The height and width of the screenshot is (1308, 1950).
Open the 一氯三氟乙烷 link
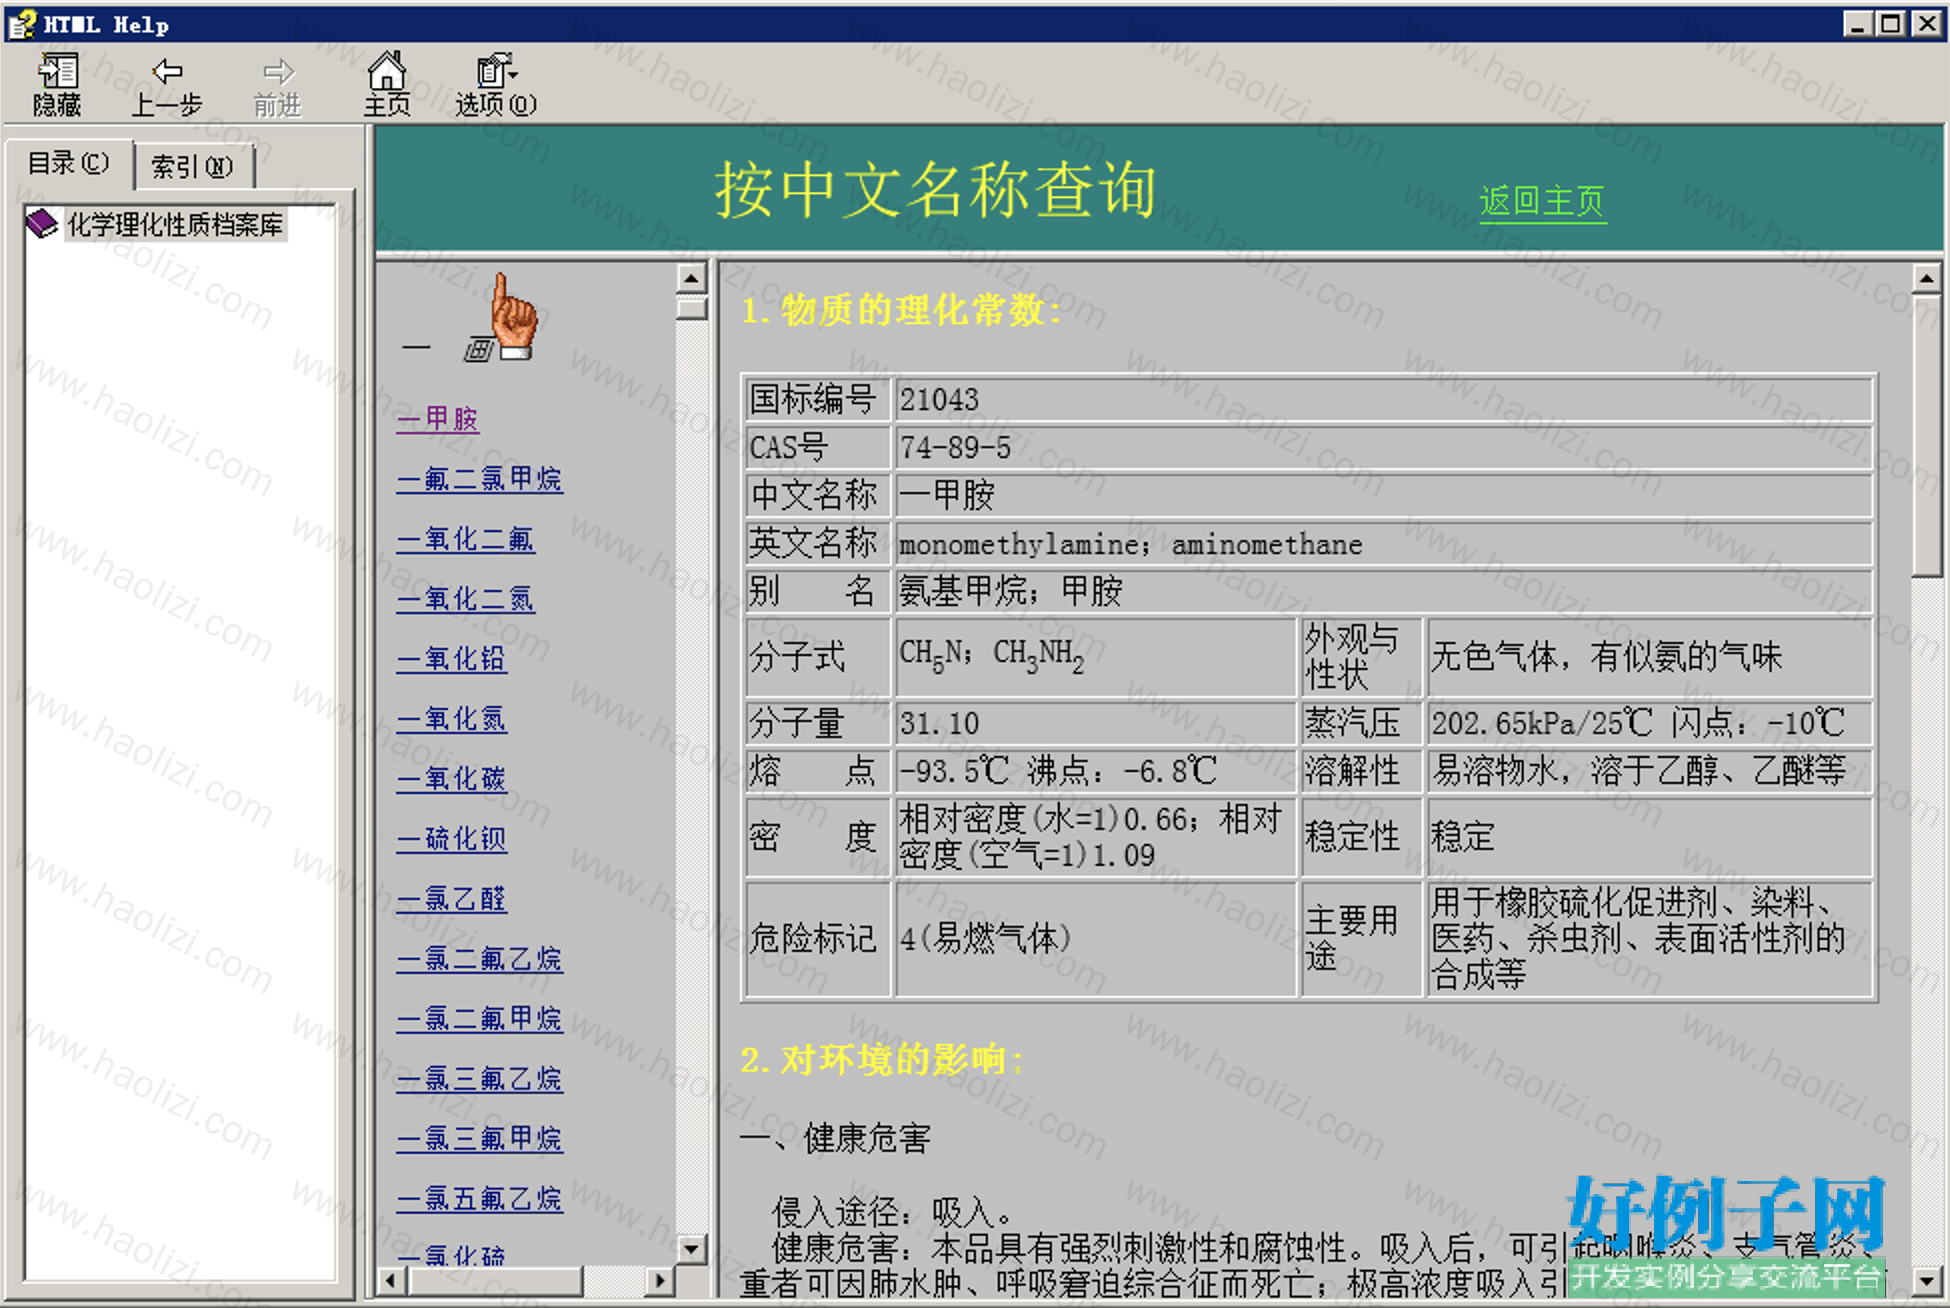point(479,1078)
